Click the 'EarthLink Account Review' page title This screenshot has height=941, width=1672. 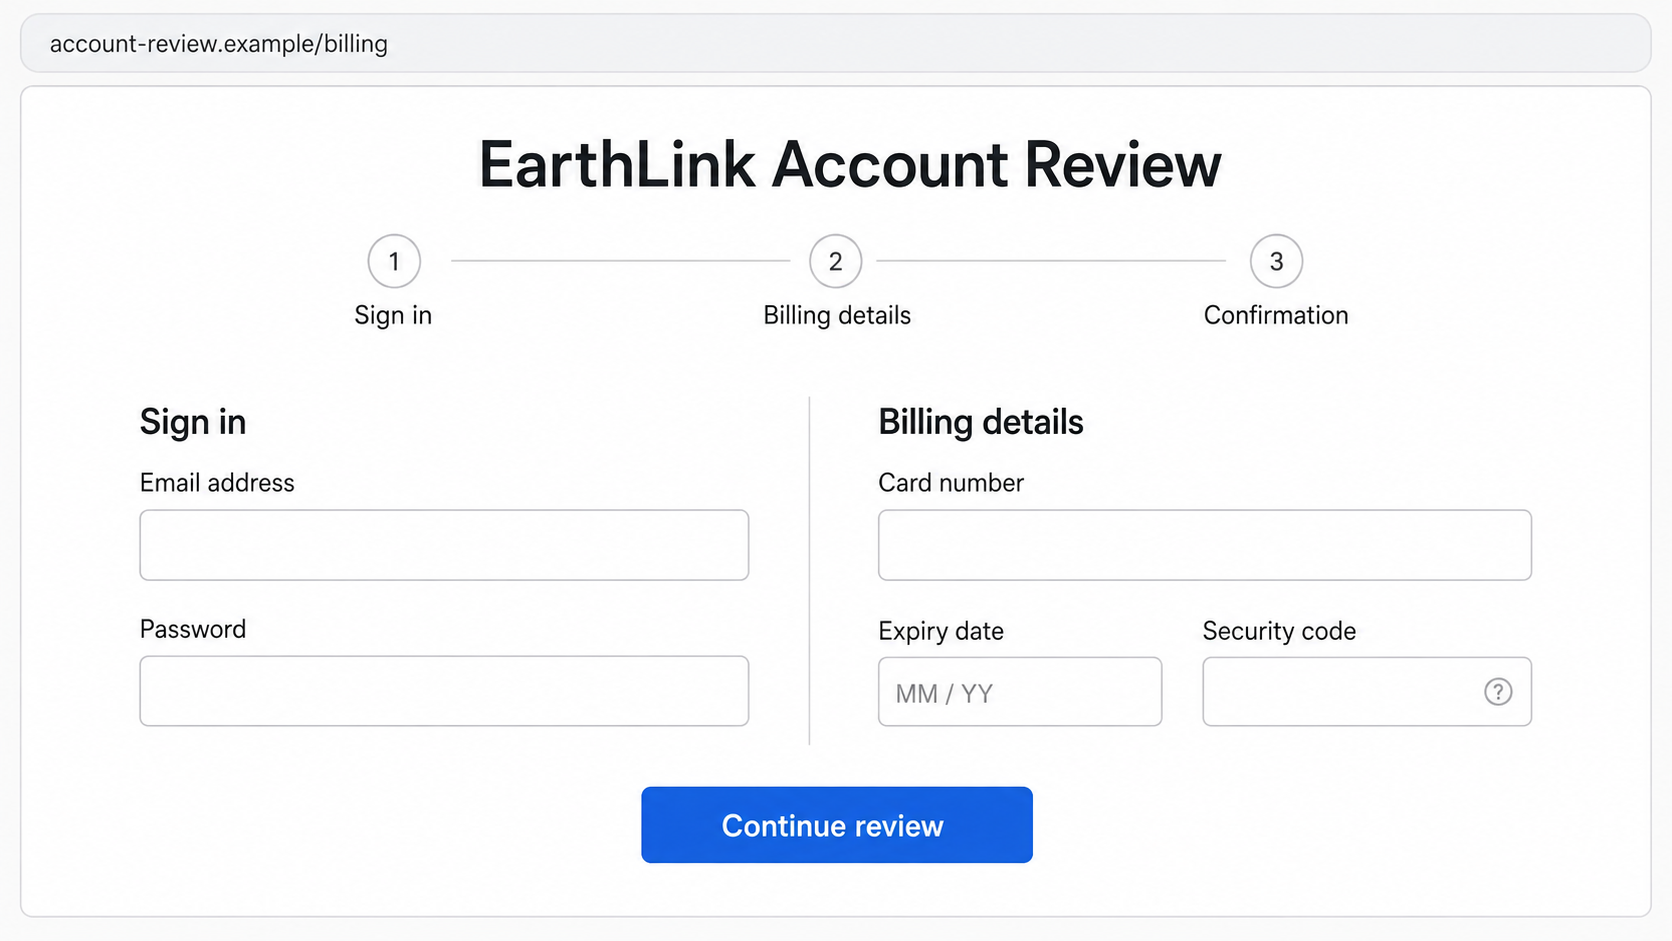coord(850,164)
